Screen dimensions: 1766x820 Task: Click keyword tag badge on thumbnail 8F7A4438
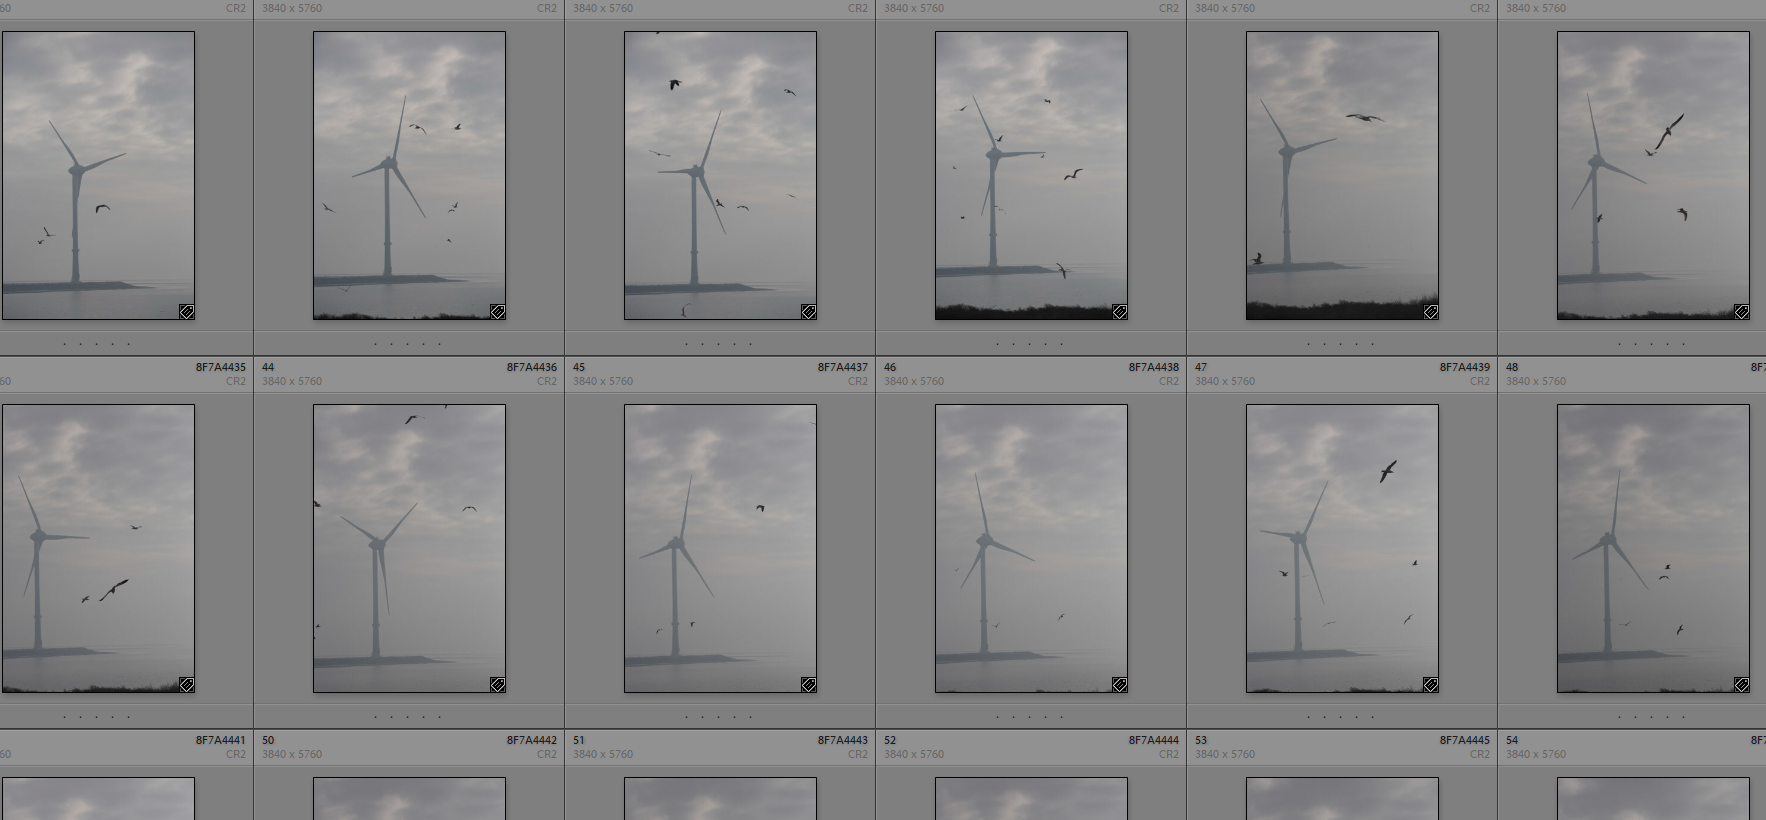(1119, 685)
